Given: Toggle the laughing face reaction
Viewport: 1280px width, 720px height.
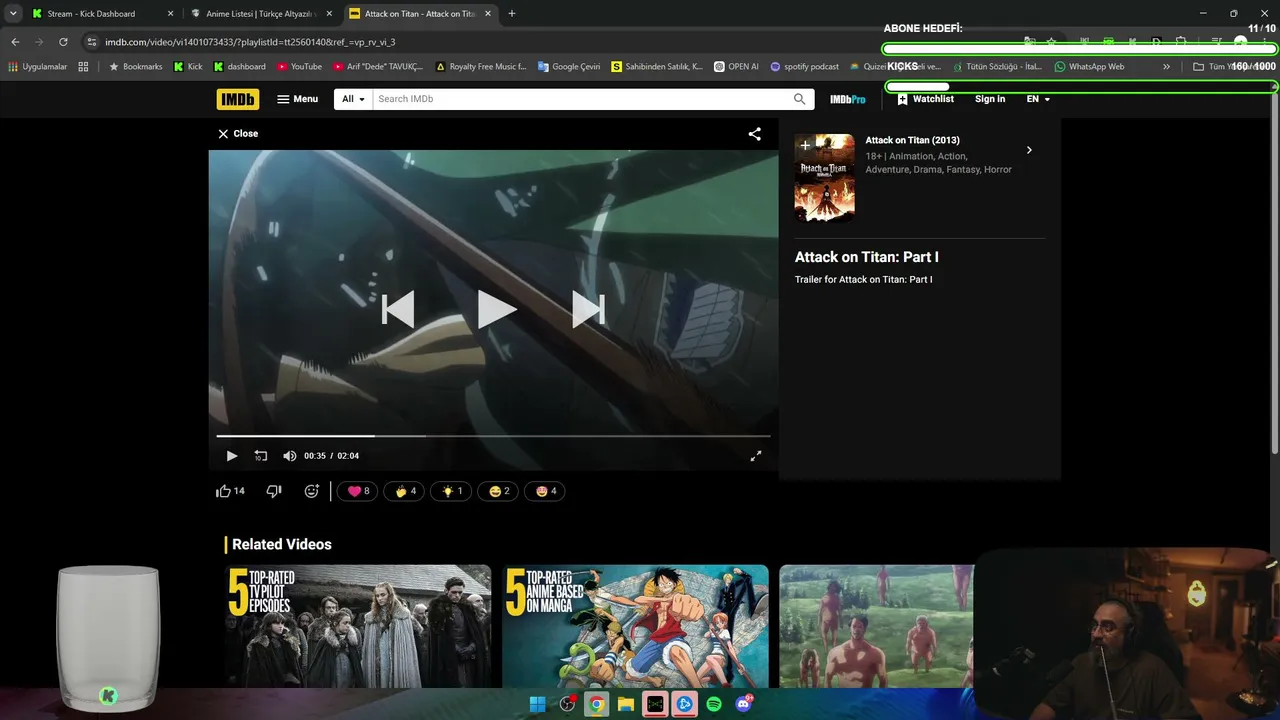Looking at the screenshot, I should 499,491.
